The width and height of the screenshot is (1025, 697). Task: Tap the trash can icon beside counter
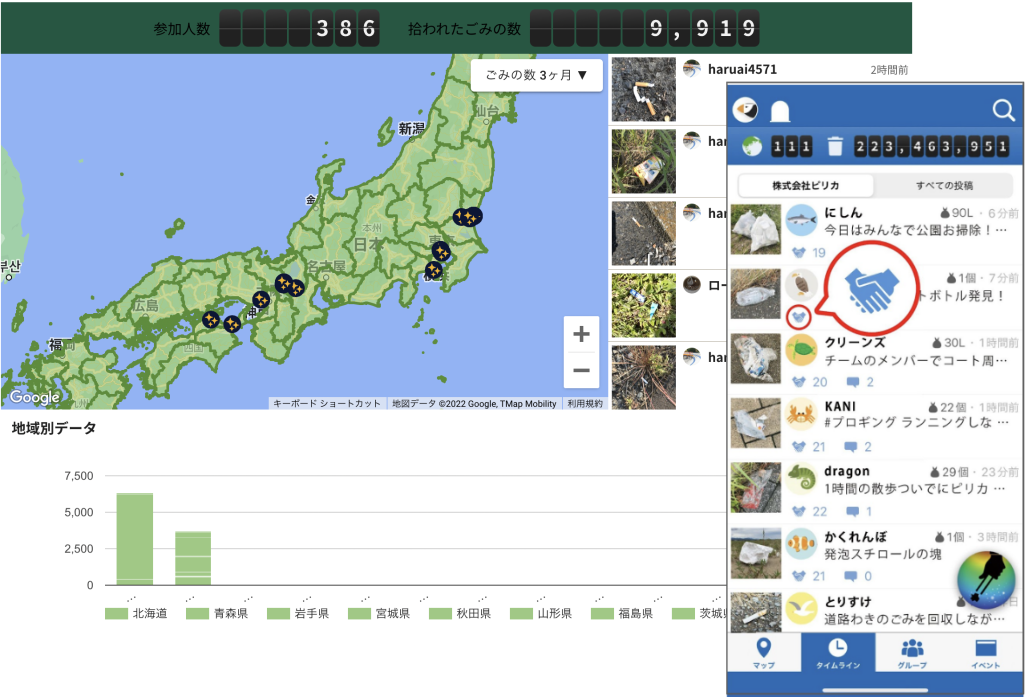pos(835,147)
